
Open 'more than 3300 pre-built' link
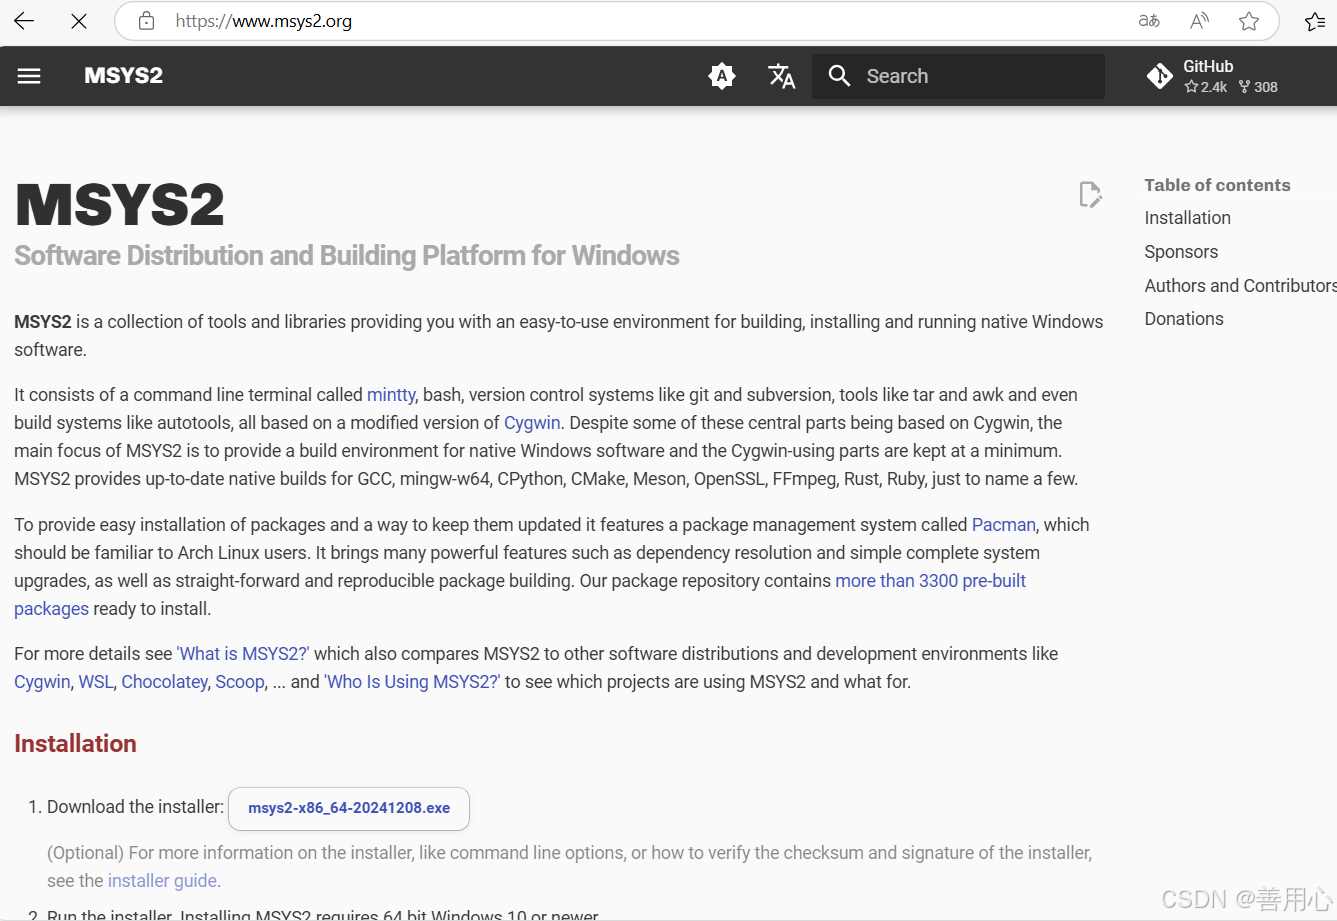click(x=930, y=581)
